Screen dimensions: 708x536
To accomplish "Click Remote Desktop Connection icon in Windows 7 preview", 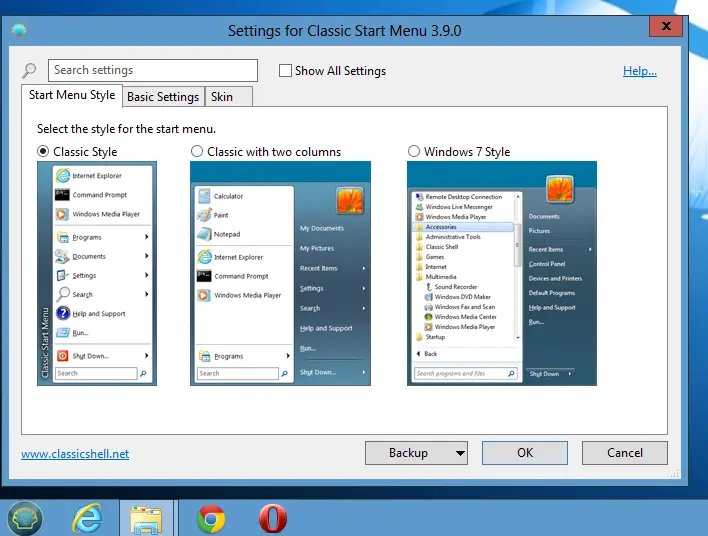I will (419, 197).
